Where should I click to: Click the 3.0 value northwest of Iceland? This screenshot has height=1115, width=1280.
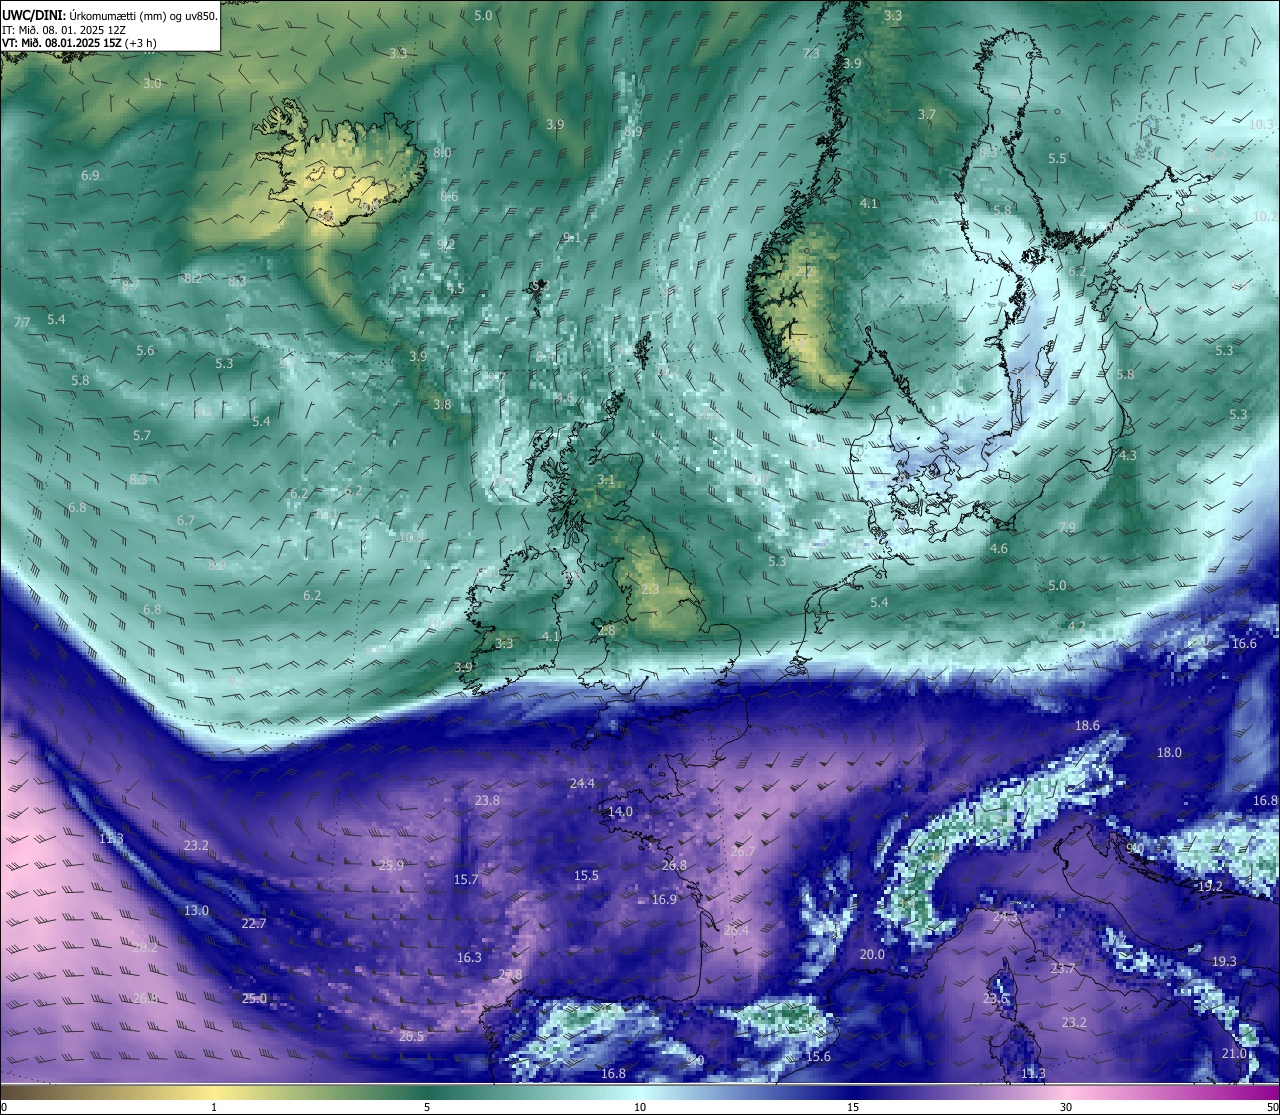point(152,84)
